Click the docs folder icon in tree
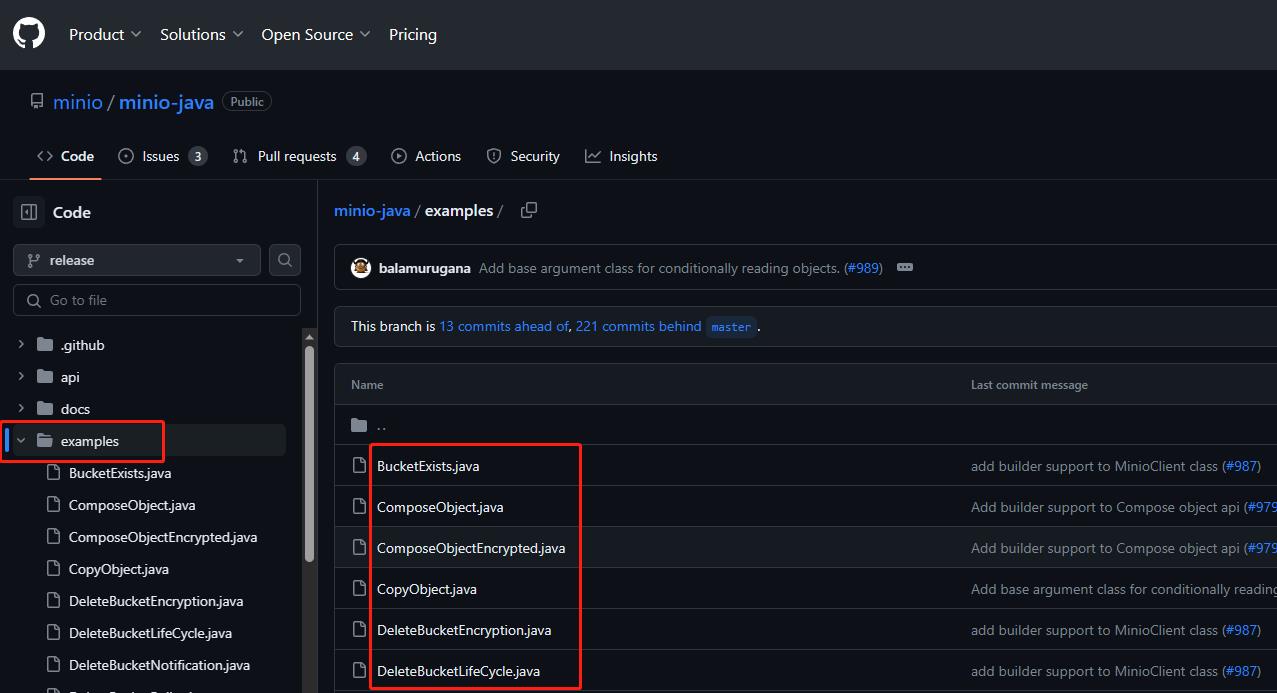The width and height of the screenshot is (1277, 693). pos(45,409)
